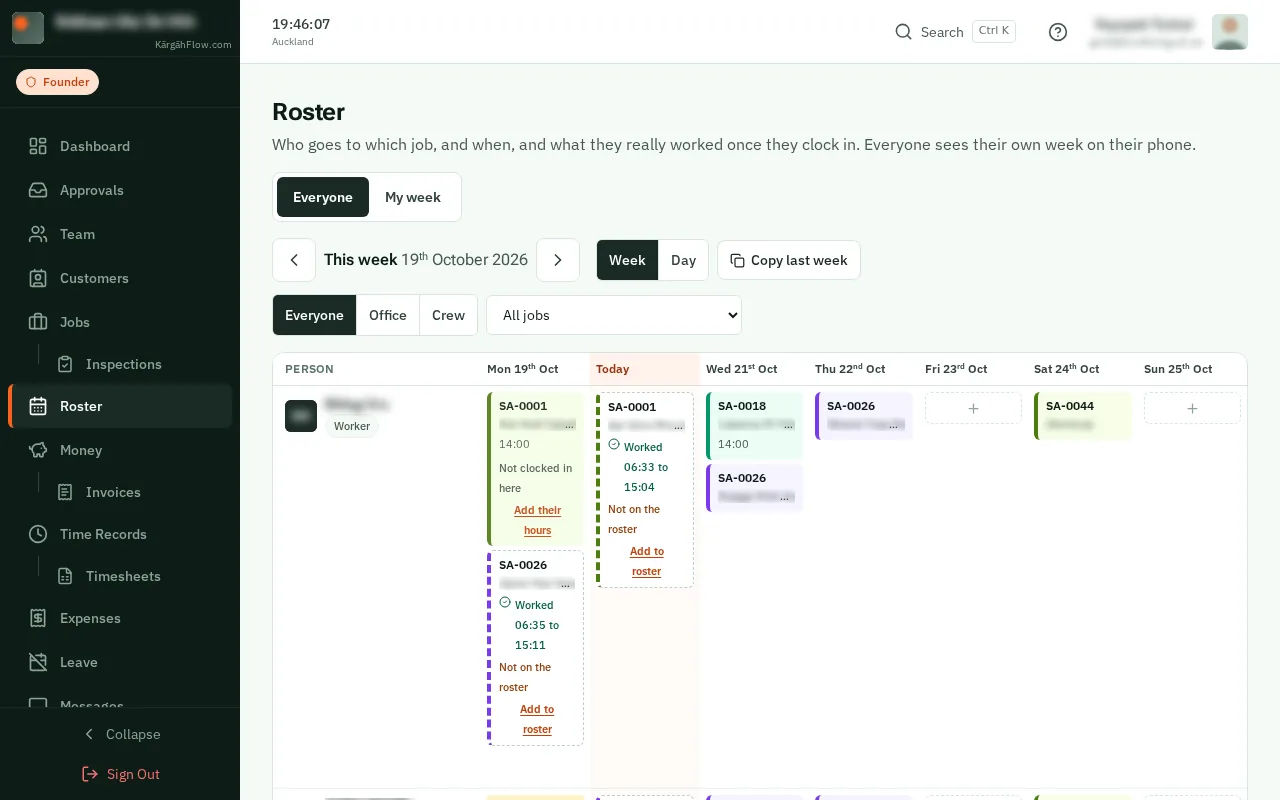Image resolution: width=1280 pixels, height=800 pixels.
Task: Click the Search magnifier icon
Action: [x=903, y=32]
